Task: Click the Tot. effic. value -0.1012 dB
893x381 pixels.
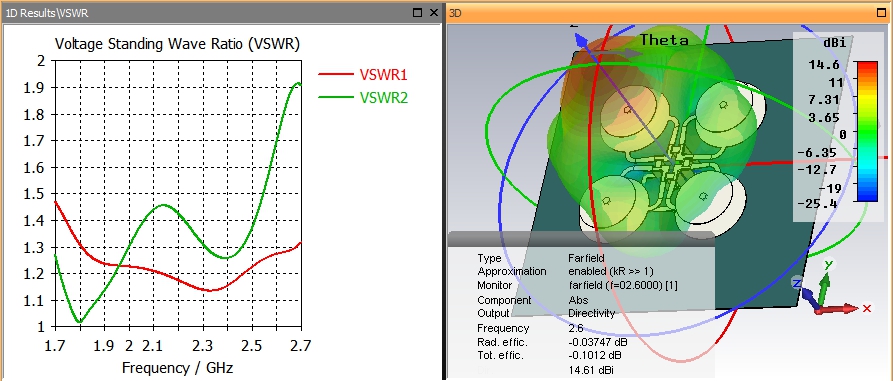Action: [595, 355]
